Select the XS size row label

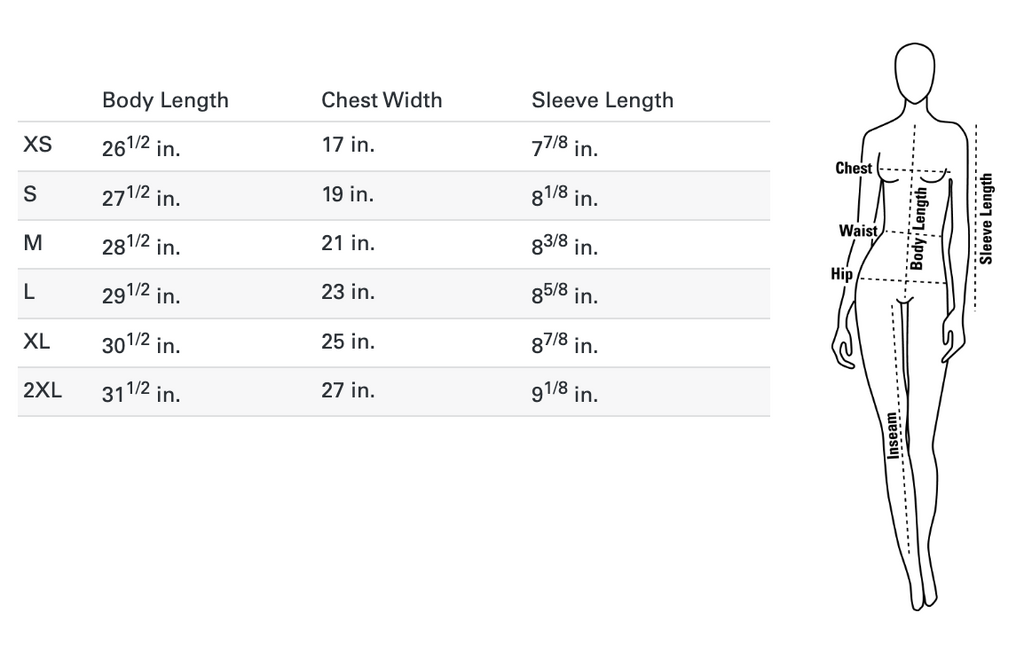click(37, 144)
